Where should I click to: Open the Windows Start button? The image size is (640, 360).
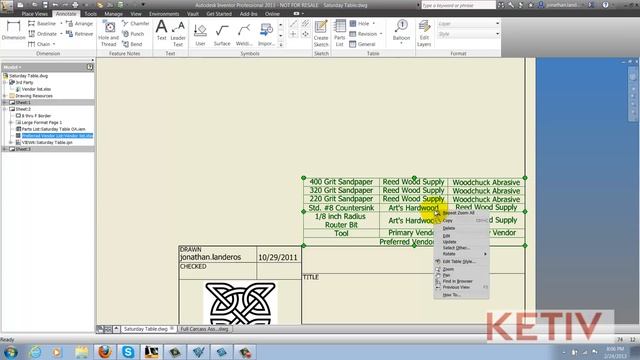(11, 352)
